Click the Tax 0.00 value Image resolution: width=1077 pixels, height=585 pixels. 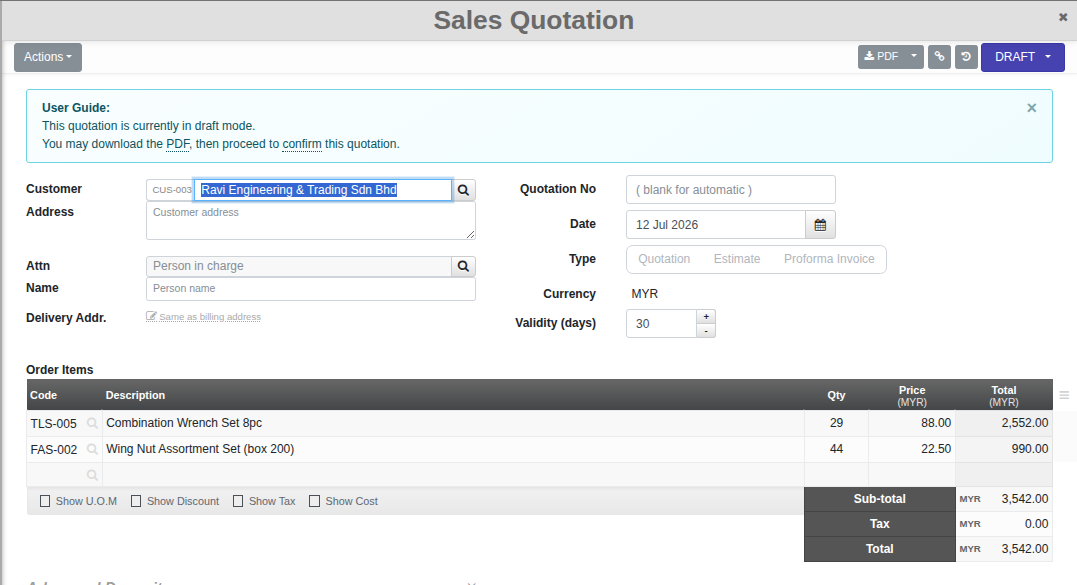tap(1036, 524)
